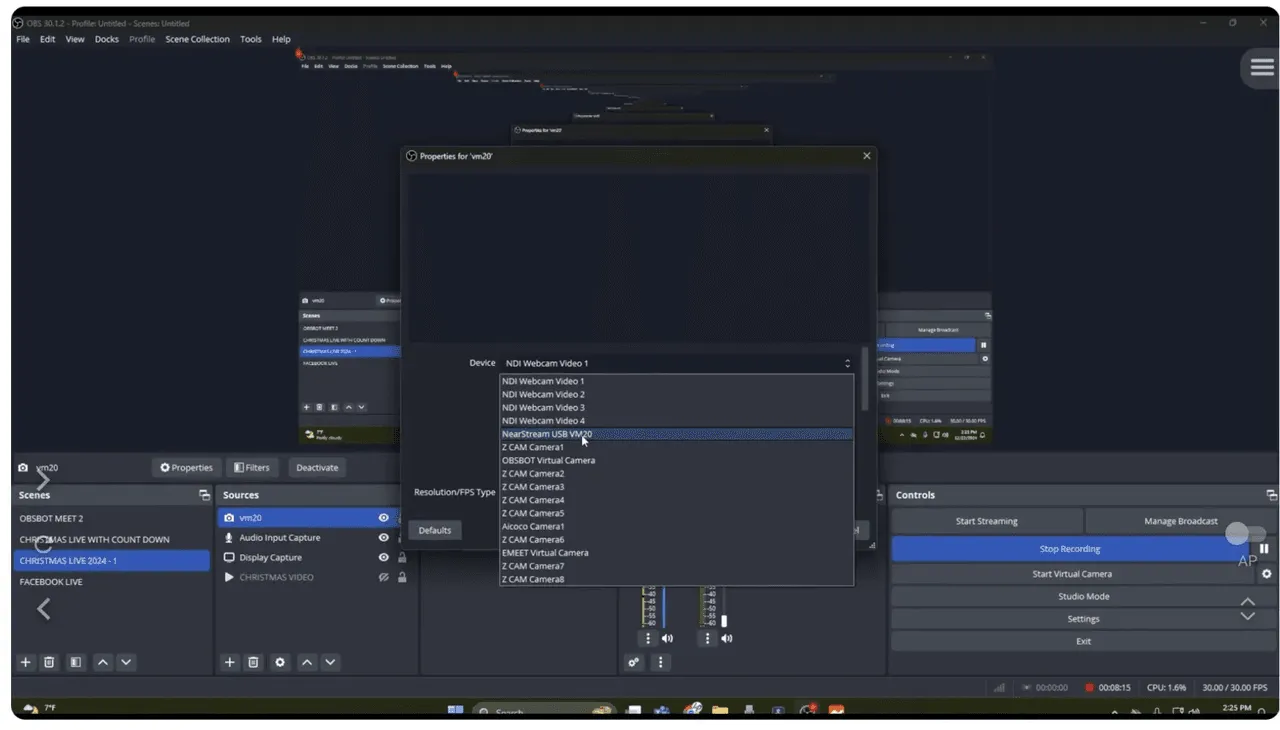Move the selected source up in the list
The image size is (1280, 730).
coord(307,662)
